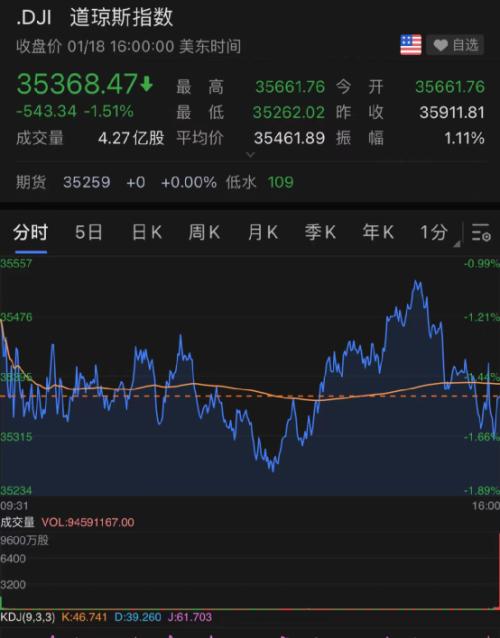The image size is (500, 638).
Task: Tap the US flag market icon
Action: (x=410, y=44)
